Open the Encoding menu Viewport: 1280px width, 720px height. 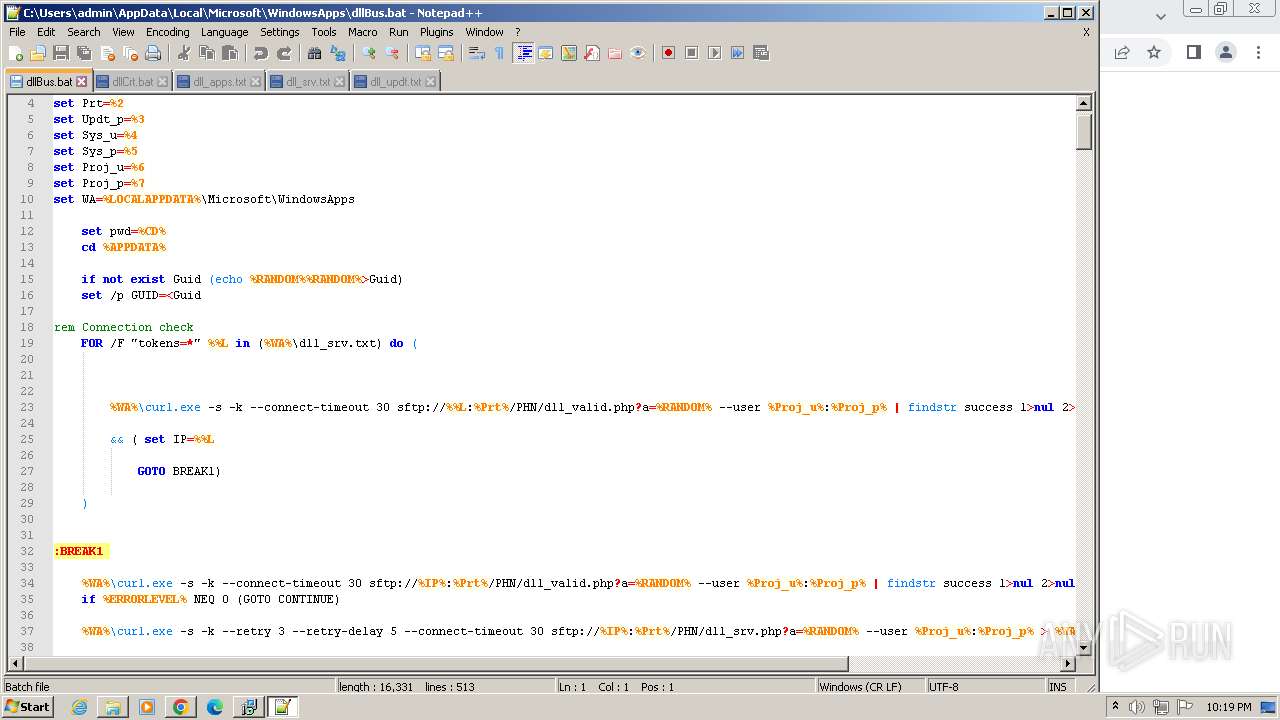167,32
